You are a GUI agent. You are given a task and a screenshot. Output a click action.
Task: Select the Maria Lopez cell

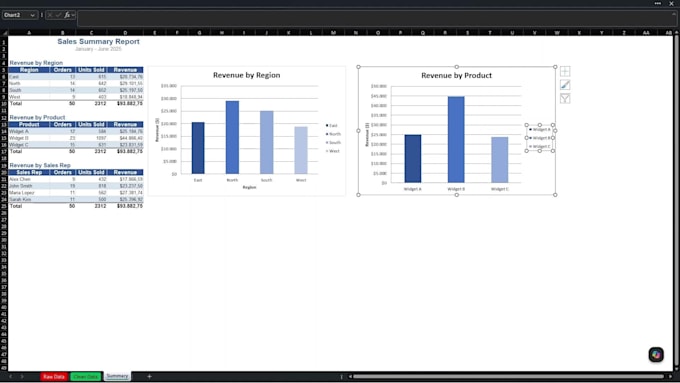coord(29,193)
